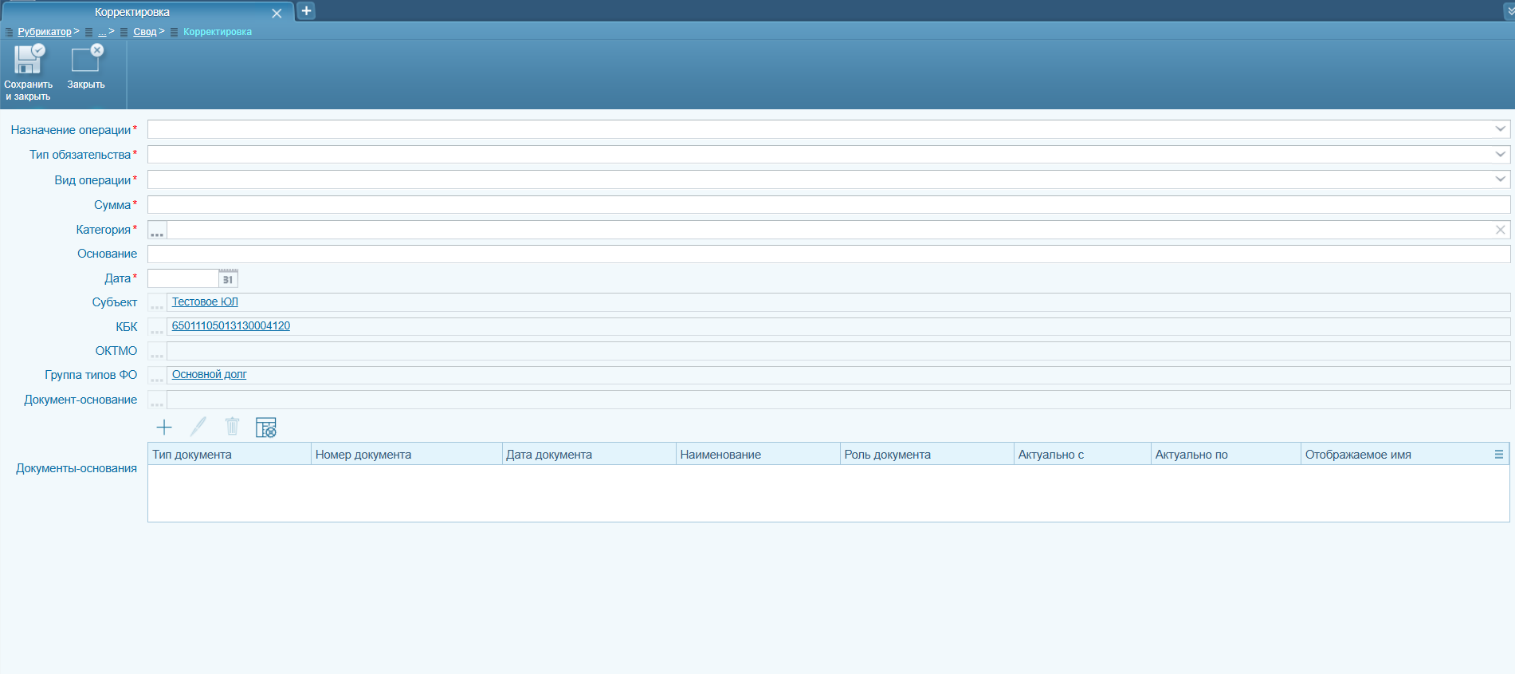The width and height of the screenshot is (1515, 674).
Task: Add a document row with plus icon
Action: tap(164, 427)
